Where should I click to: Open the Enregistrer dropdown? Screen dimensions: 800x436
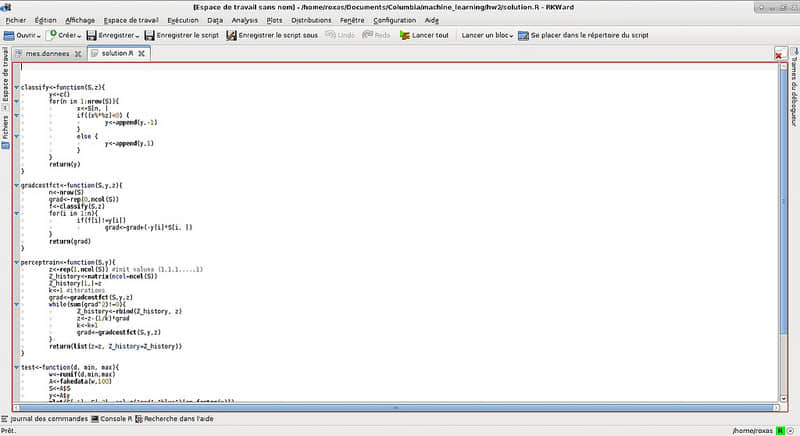113,35
